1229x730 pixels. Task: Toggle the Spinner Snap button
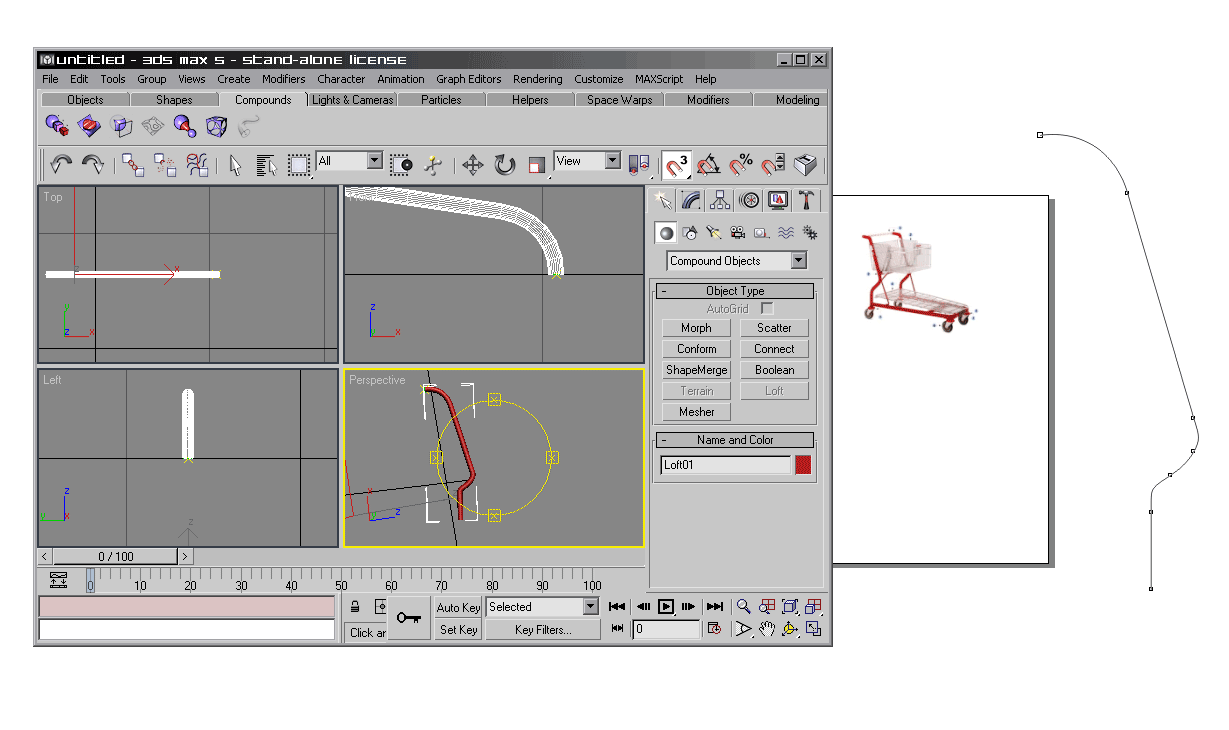tap(773, 164)
